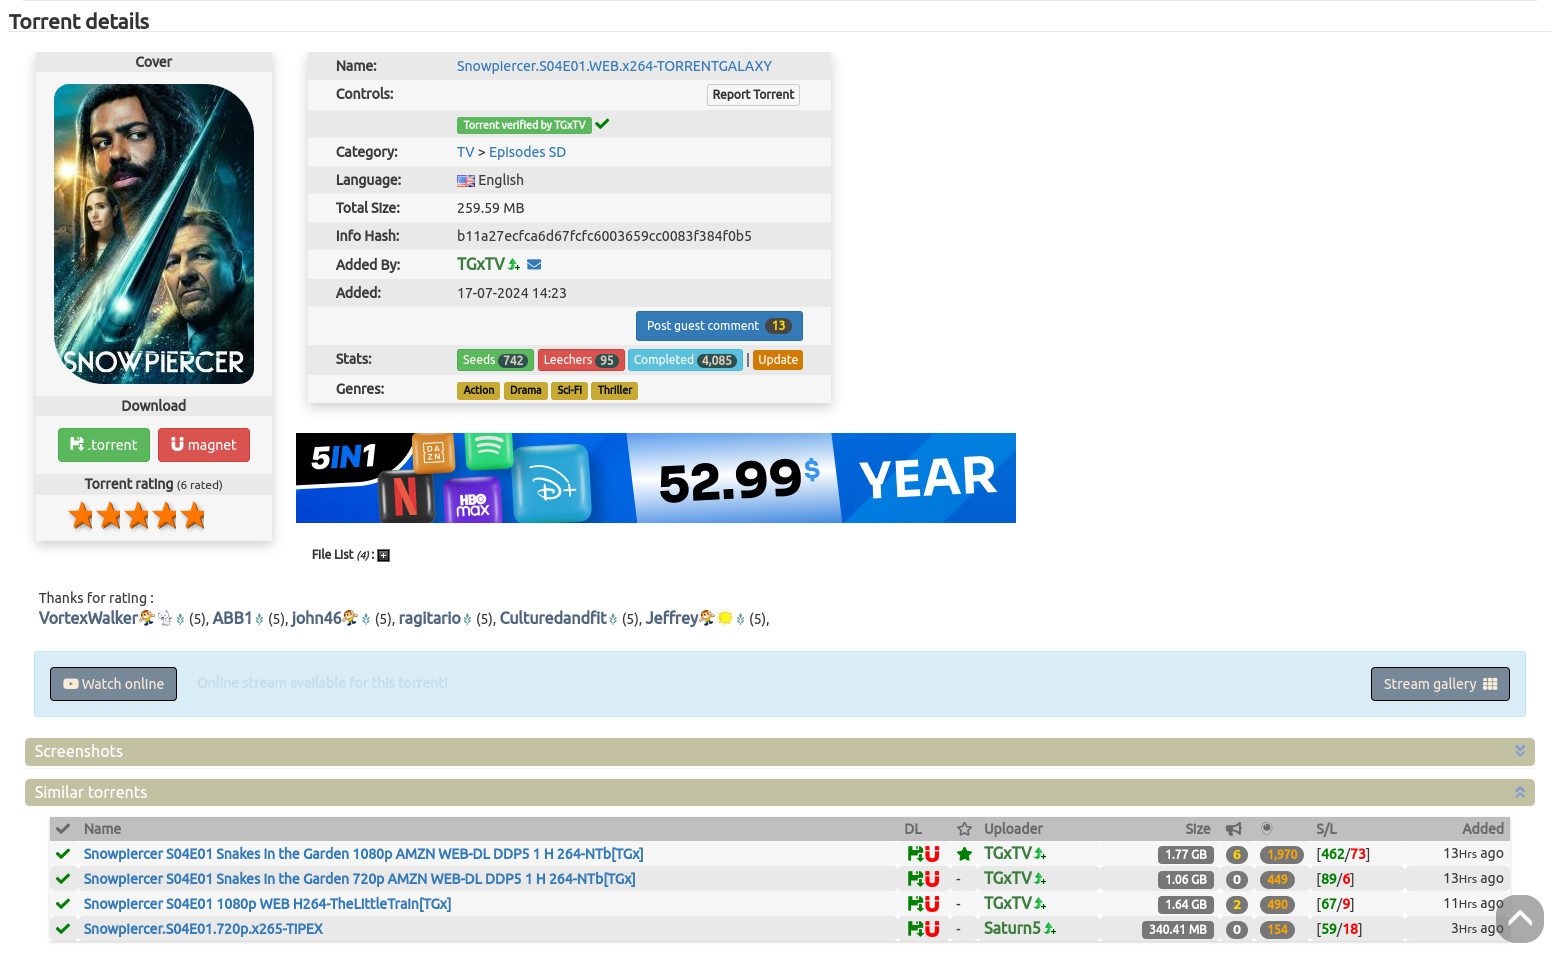Image resolution: width=1559 pixels, height=955 pixels.
Task: Click verified checkmark on TheLittleTrain row
Action: tap(63, 904)
